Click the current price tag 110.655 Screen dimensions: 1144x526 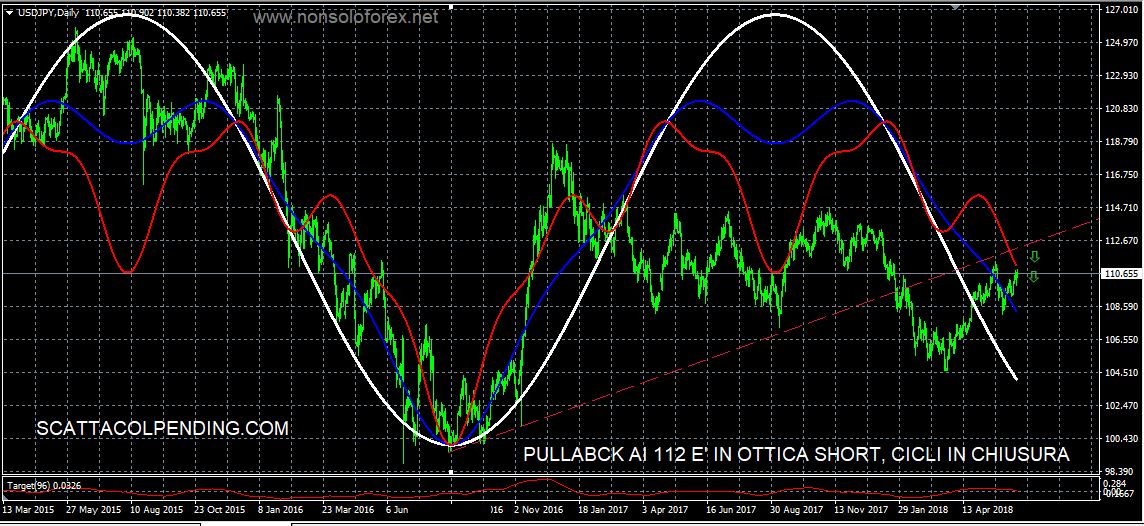pos(1121,273)
